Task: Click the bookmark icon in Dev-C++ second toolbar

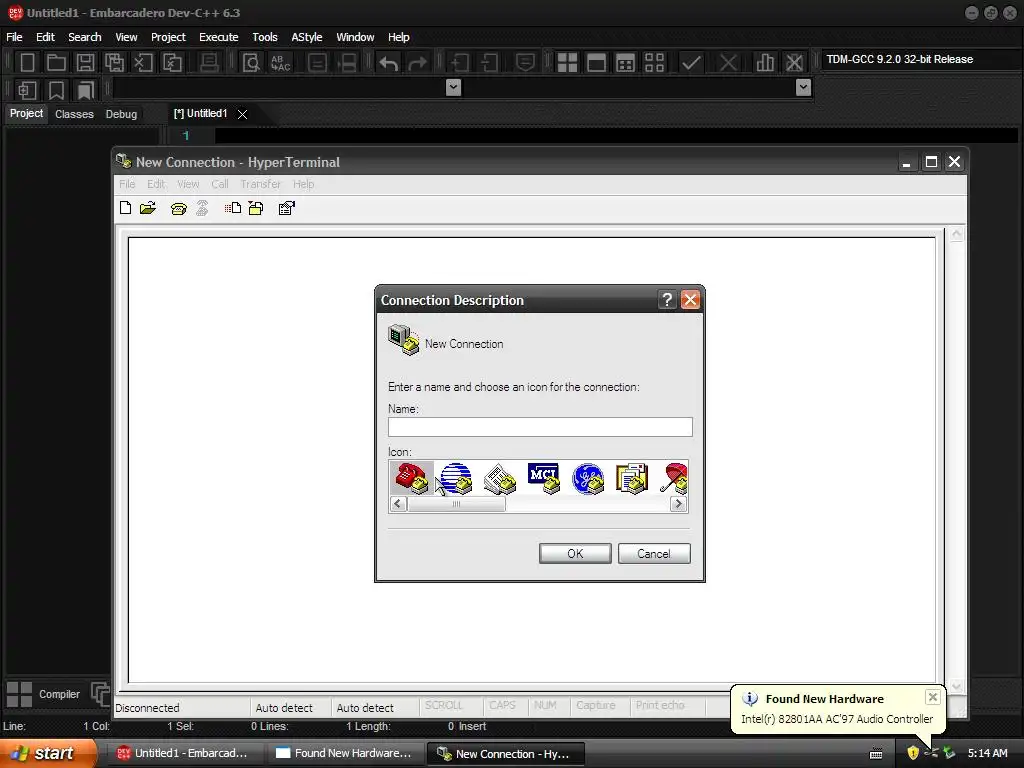Action: tap(56, 90)
